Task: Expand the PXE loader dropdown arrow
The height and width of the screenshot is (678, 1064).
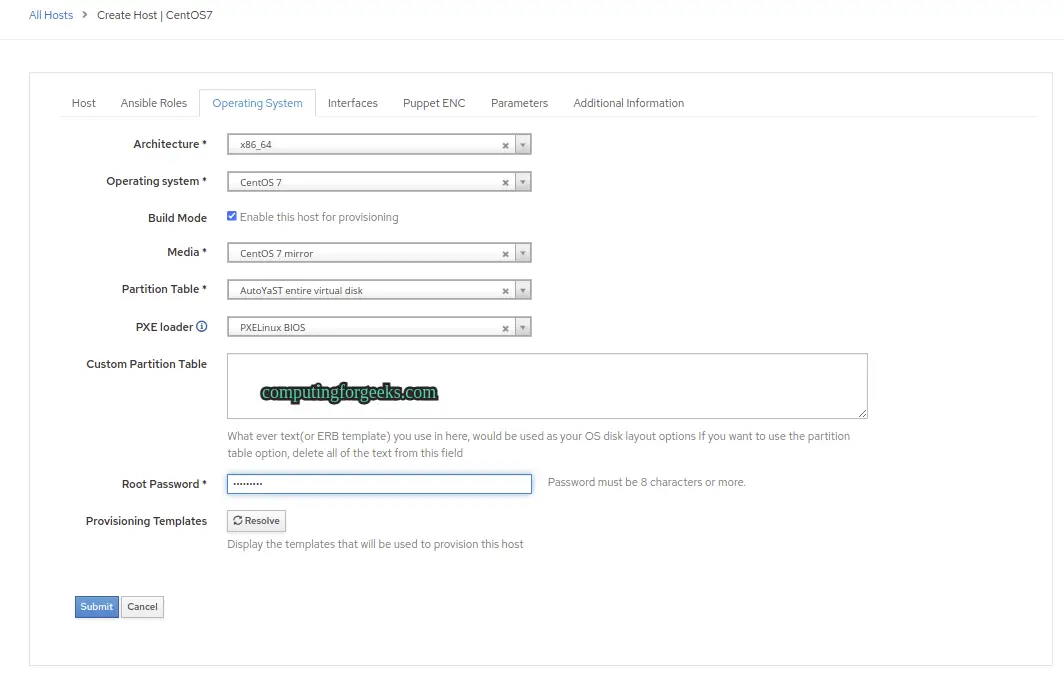Action: coord(523,328)
